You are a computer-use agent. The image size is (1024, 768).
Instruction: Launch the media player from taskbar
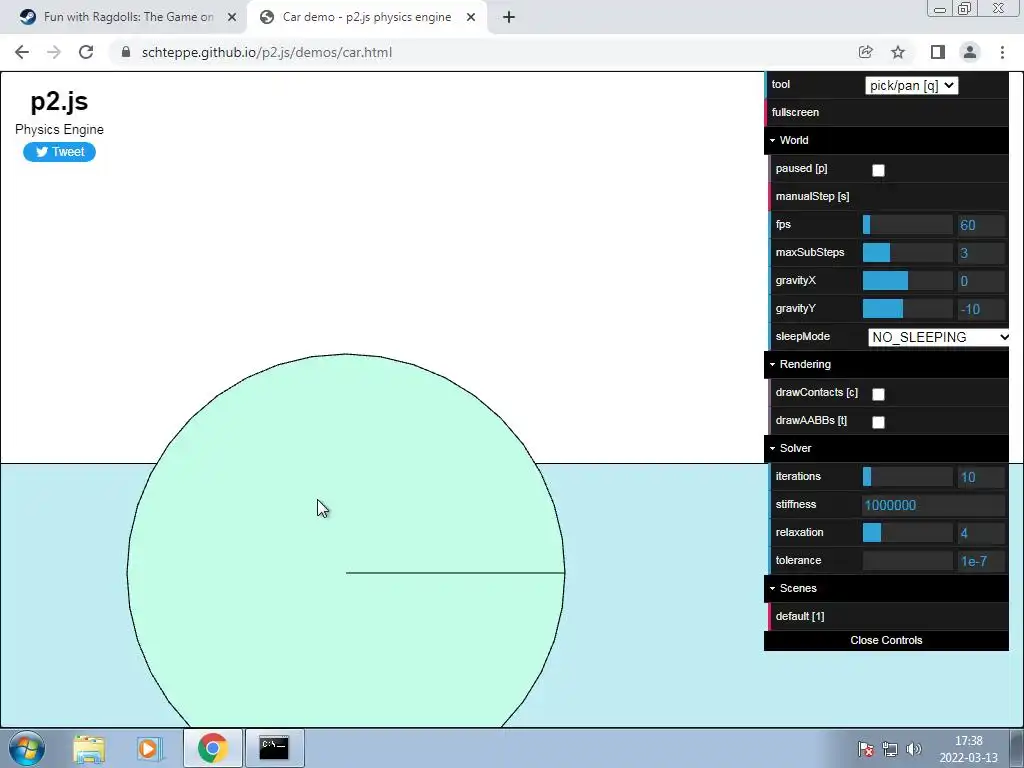point(149,748)
